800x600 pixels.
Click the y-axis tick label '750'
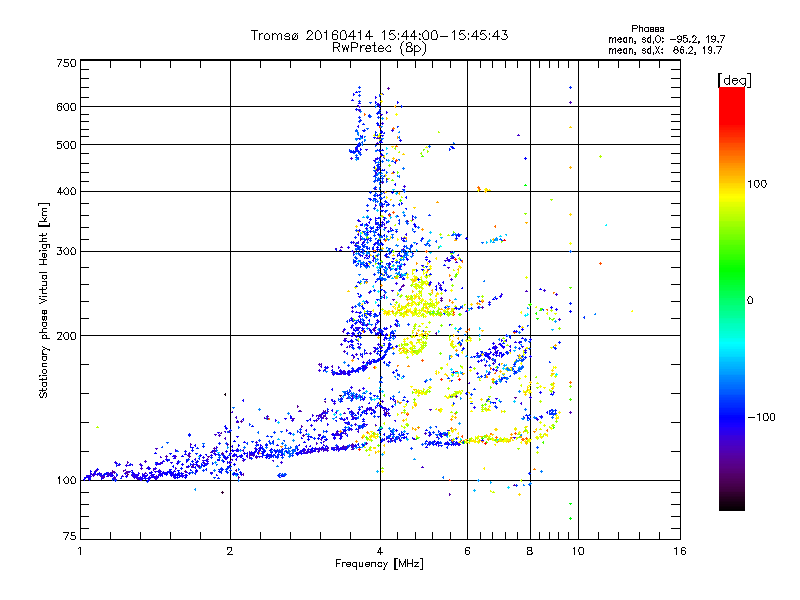point(66,63)
